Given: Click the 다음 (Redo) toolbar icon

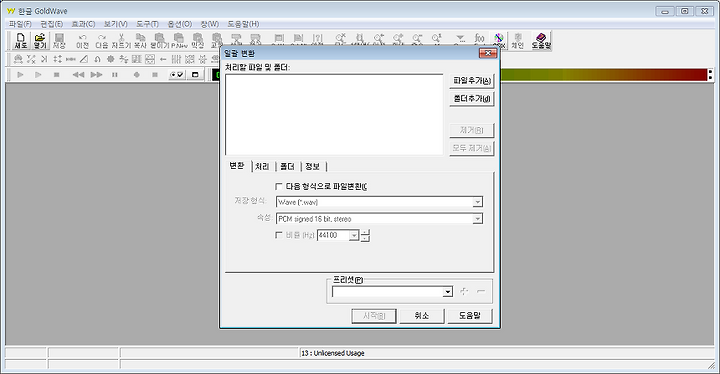Looking at the screenshot, I should click(x=102, y=40).
